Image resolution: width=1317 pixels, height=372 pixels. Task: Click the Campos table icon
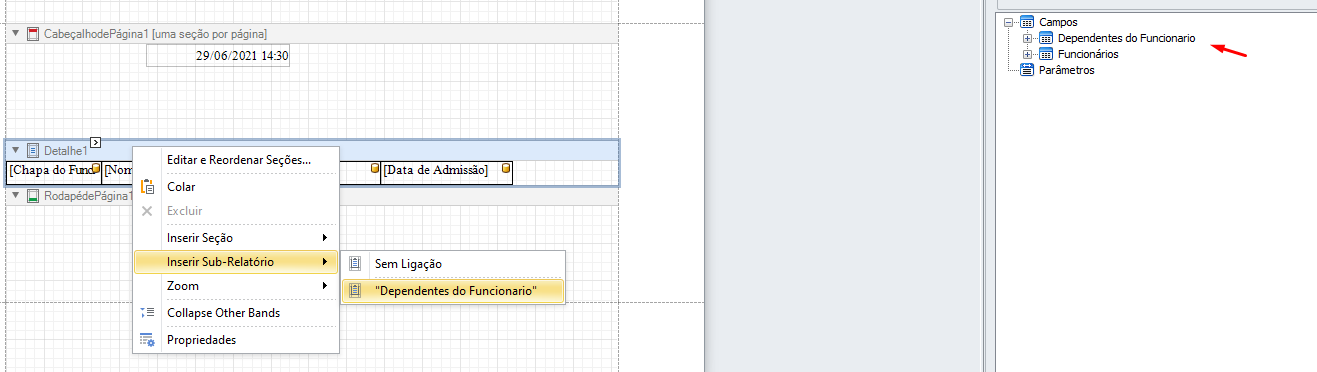(x=1026, y=22)
